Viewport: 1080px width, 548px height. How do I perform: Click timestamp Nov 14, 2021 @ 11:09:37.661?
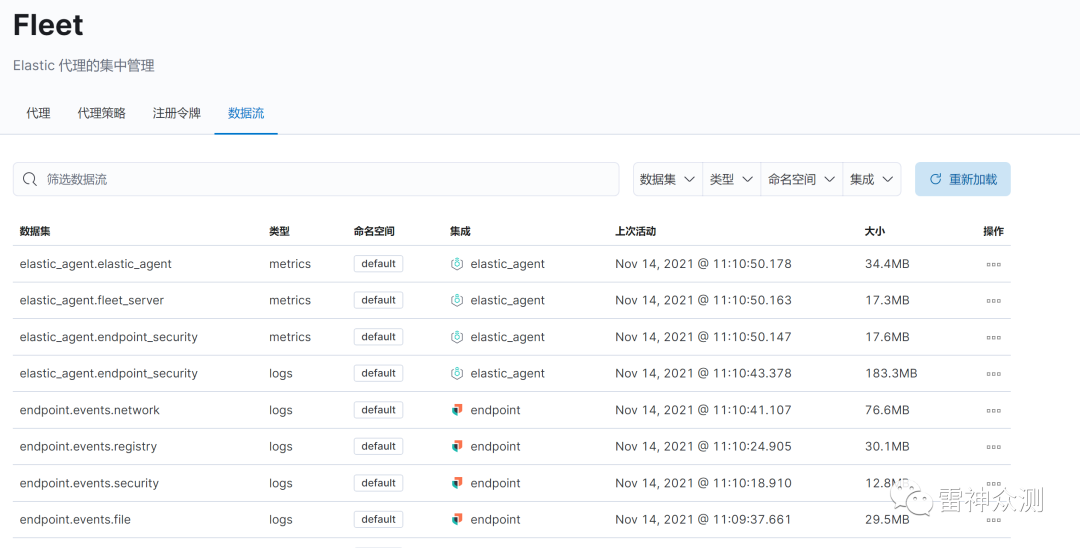tap(703, 519)
